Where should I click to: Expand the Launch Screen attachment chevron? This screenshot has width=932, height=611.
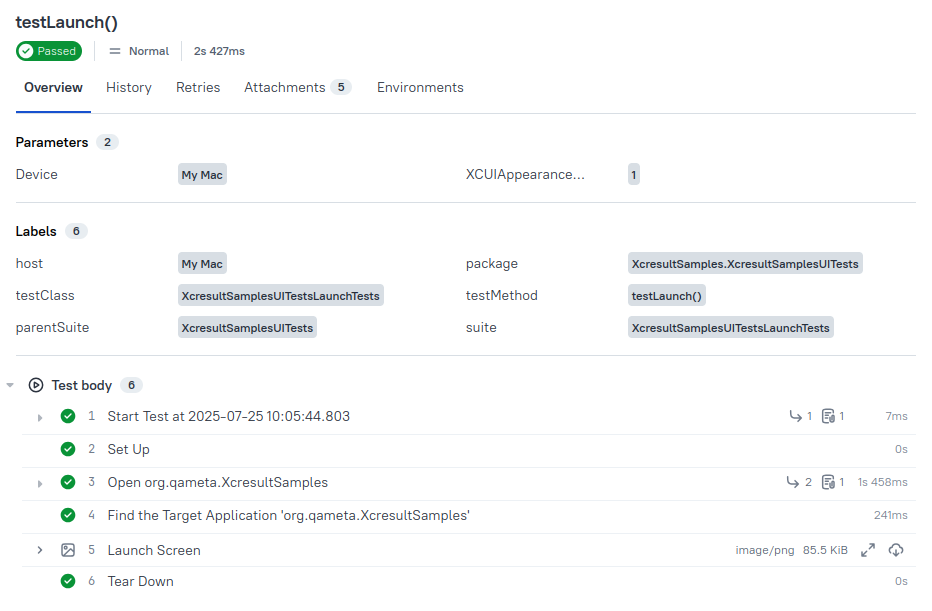point(40,550)
